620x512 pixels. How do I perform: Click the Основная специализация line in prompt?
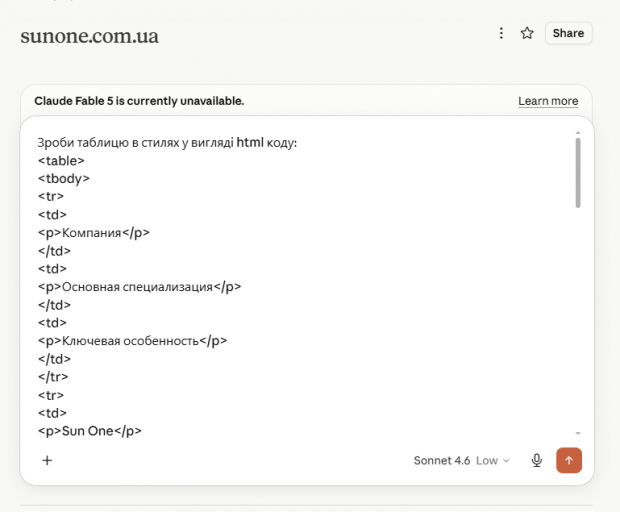pyautogui.click(x=140, y=287)
